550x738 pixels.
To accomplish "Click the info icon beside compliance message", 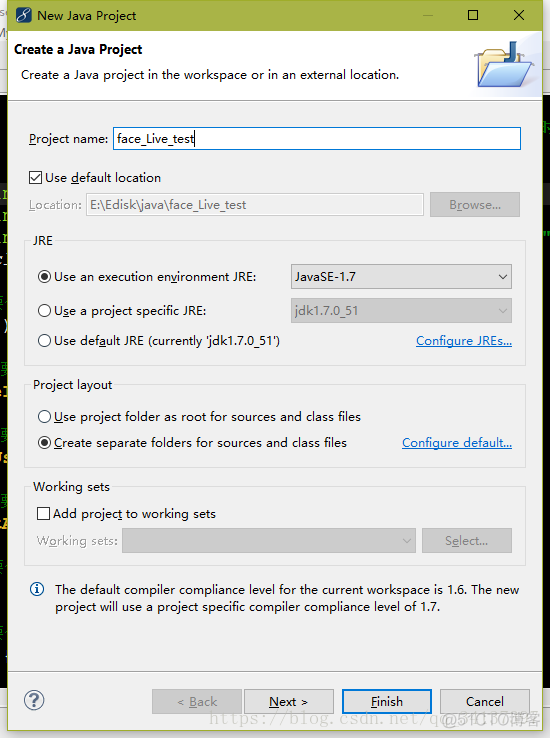I will point(37,589).
